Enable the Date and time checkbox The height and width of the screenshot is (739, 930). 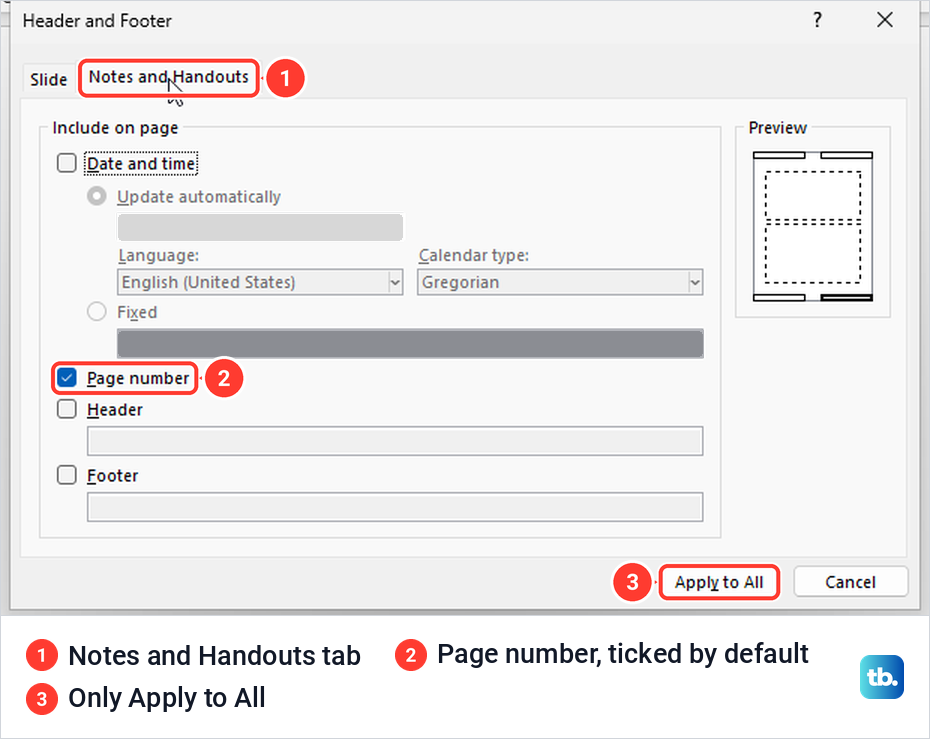[x=66, y=163]
